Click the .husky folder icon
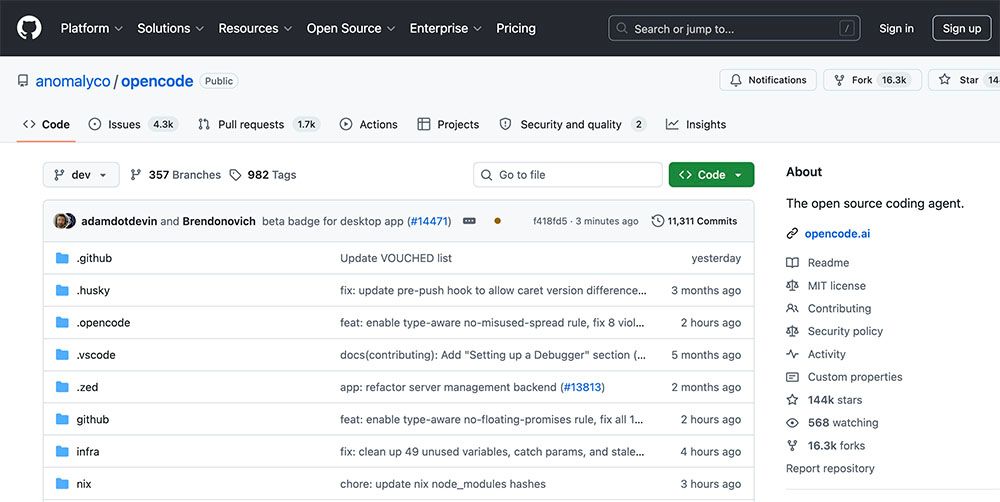This screenshot has width=1000, height=502. (x=62, y=290)
